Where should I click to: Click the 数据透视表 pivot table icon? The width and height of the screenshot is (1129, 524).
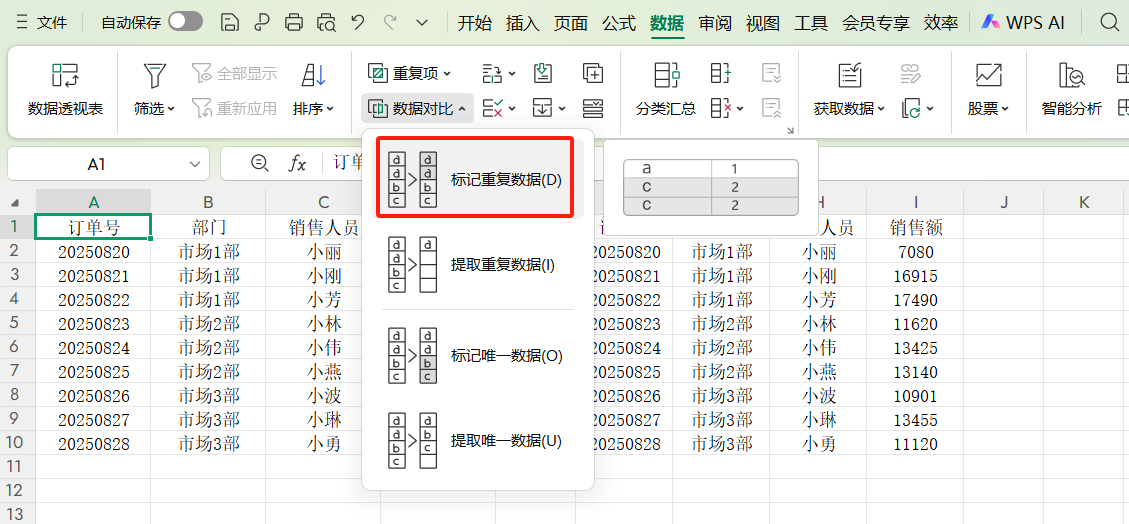point(66,75)
